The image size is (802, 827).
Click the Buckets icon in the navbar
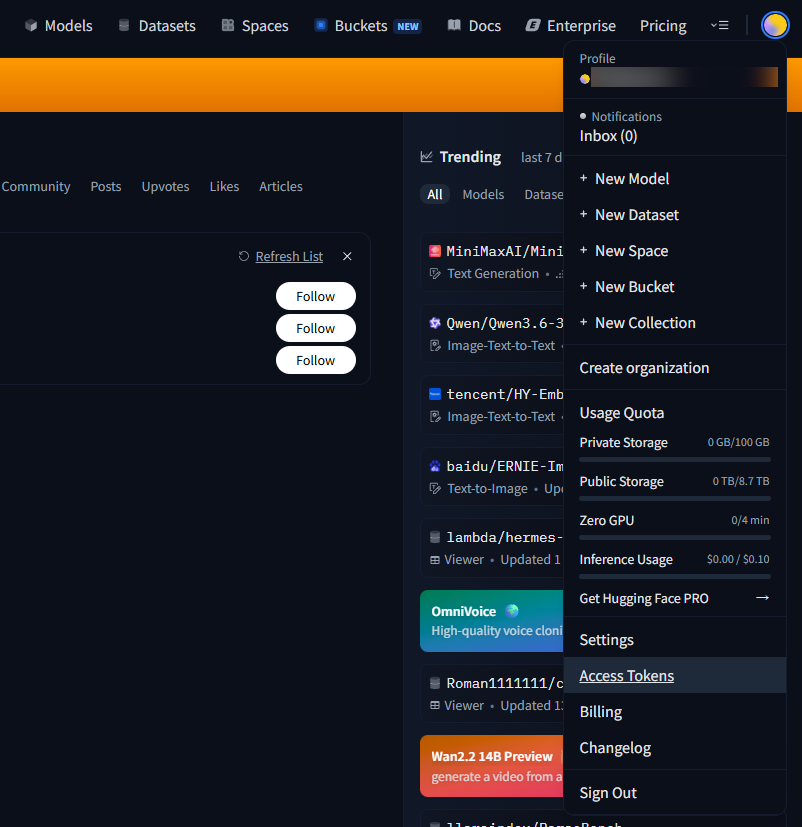point(321,26)
